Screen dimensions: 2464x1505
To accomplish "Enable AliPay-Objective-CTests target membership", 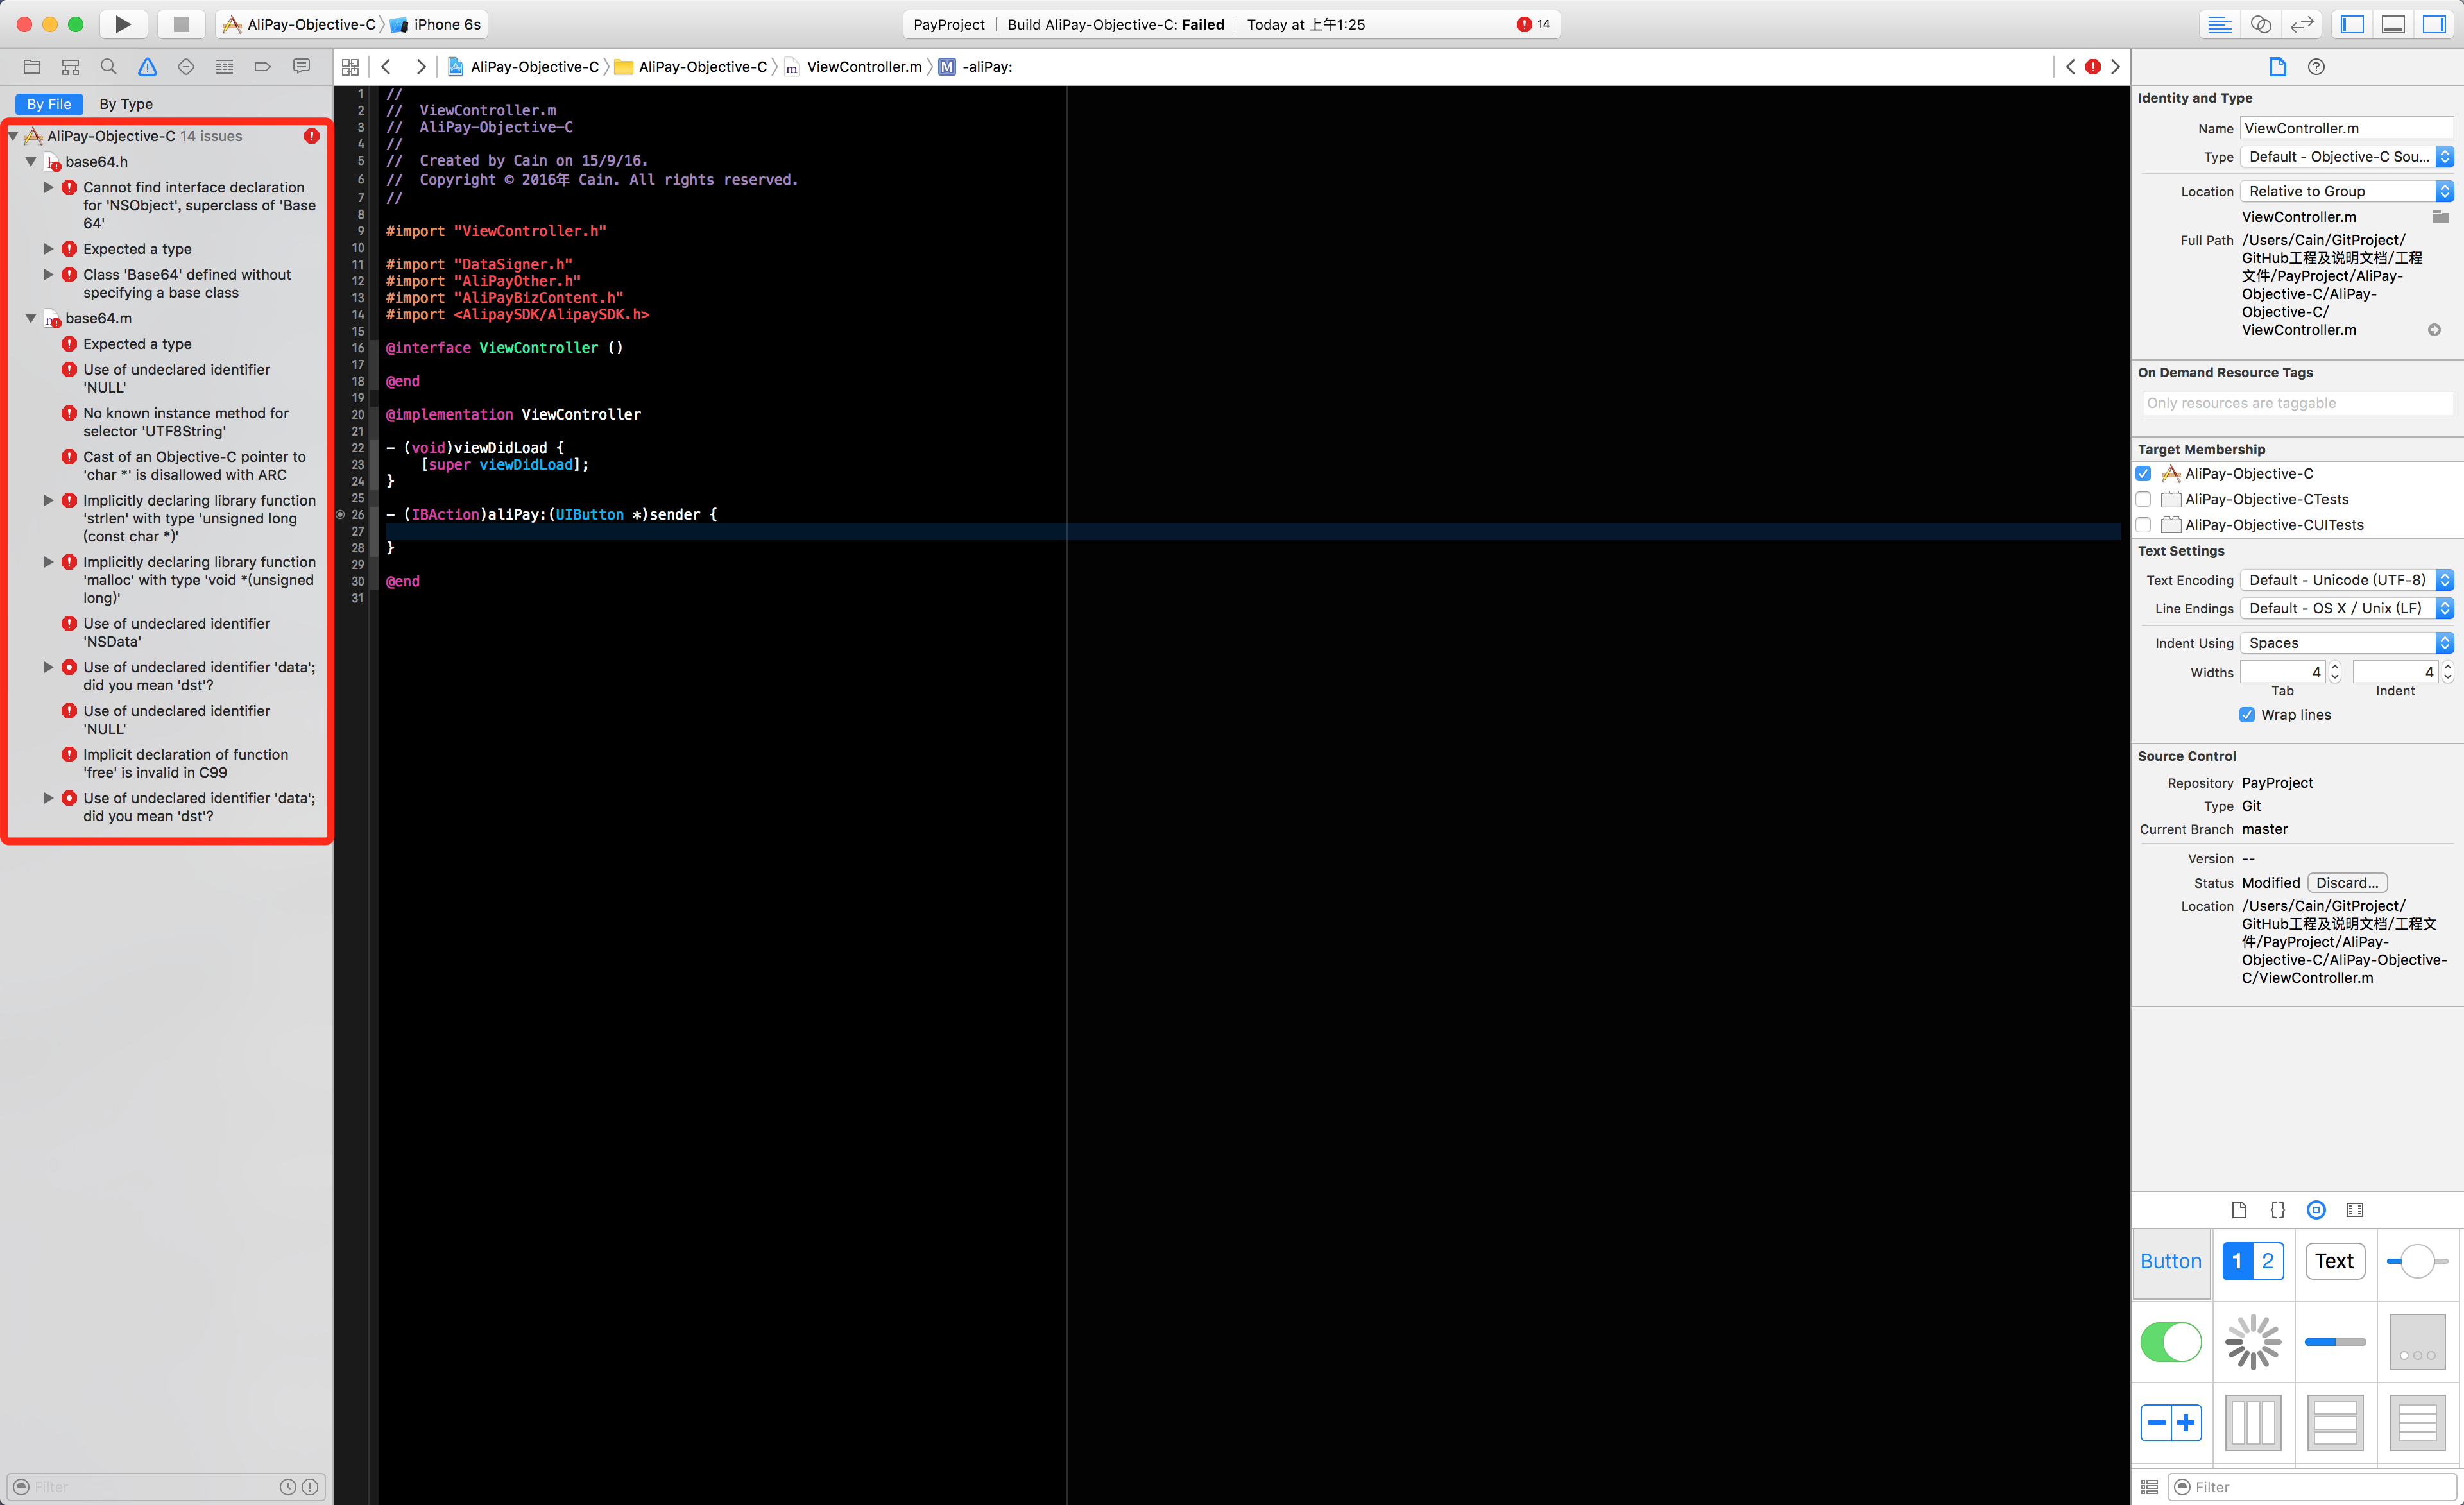I will coord(2143,499).
